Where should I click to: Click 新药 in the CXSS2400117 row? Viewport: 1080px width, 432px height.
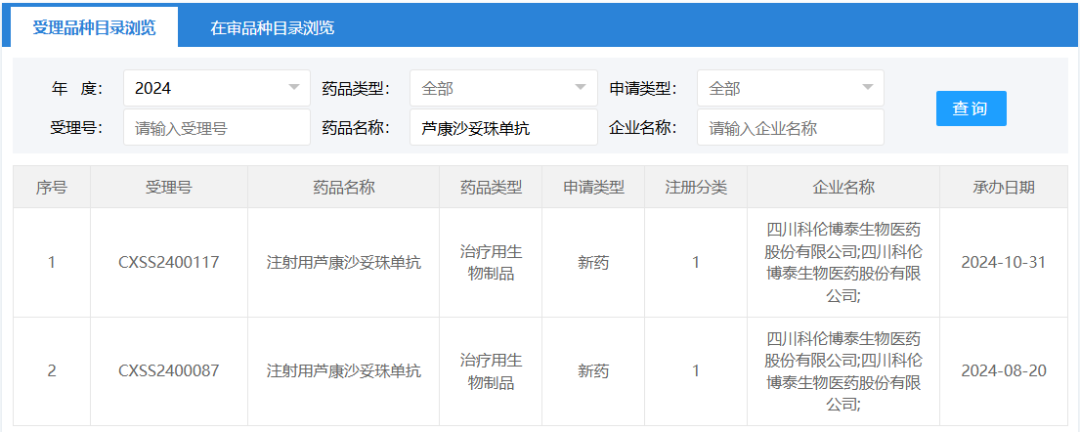pyautogui.click(x=594, y=263)
